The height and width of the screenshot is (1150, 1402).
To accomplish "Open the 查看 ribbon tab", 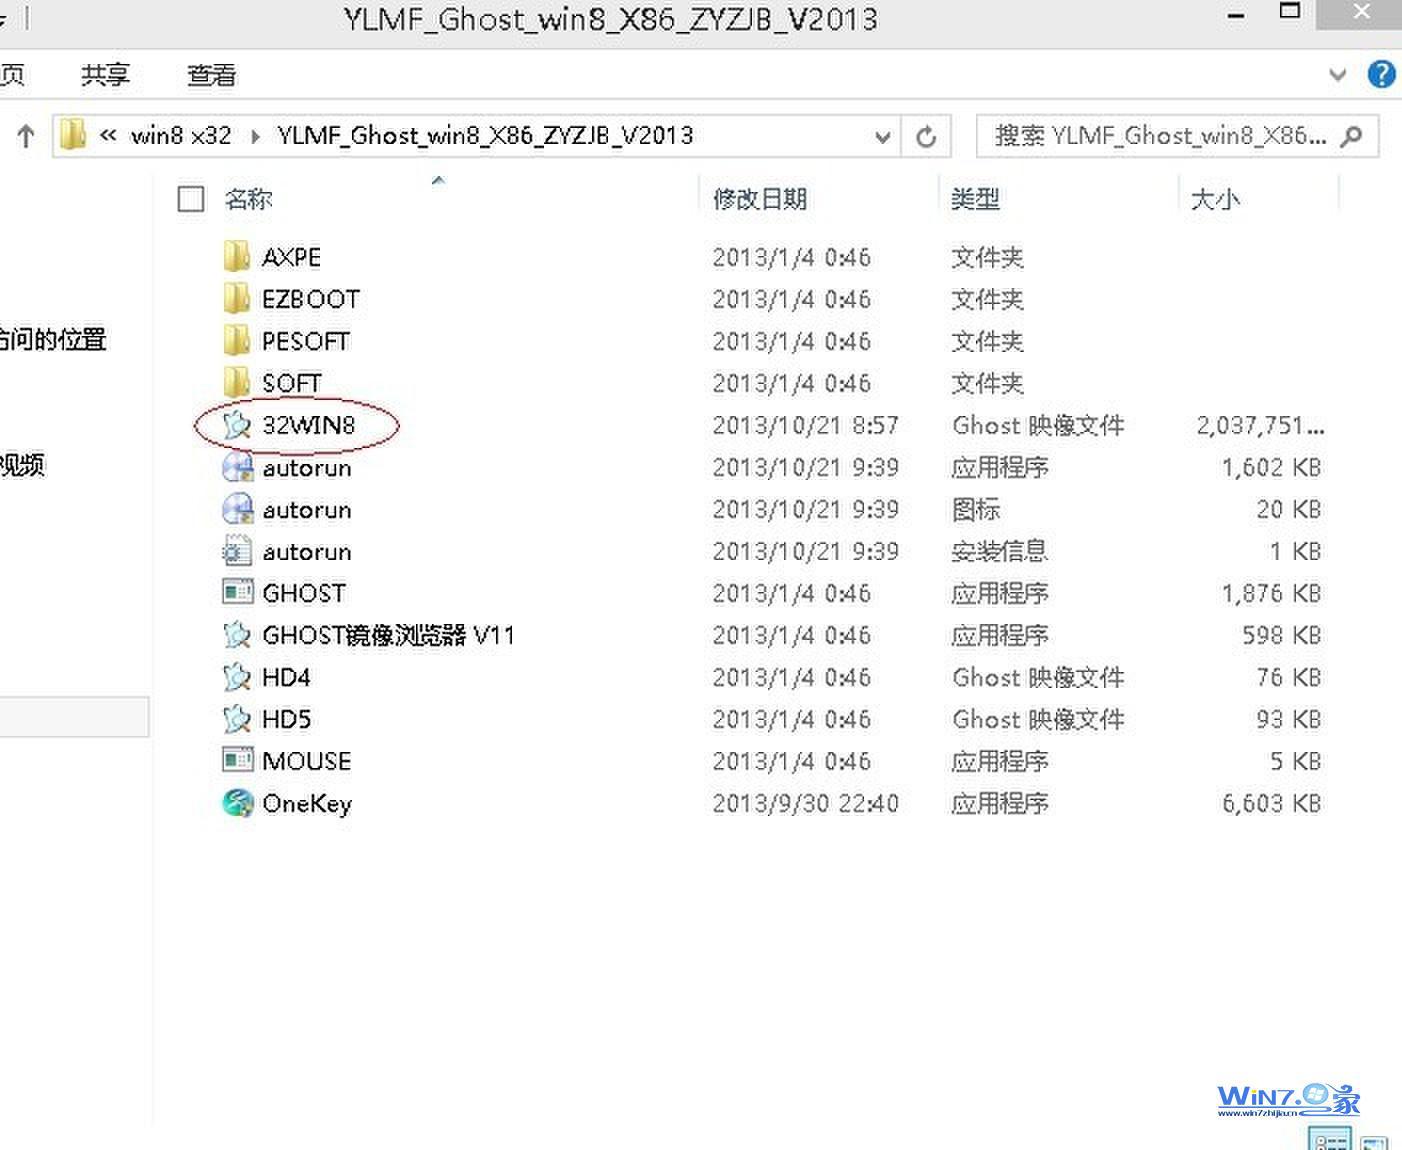I will point(211,75).
